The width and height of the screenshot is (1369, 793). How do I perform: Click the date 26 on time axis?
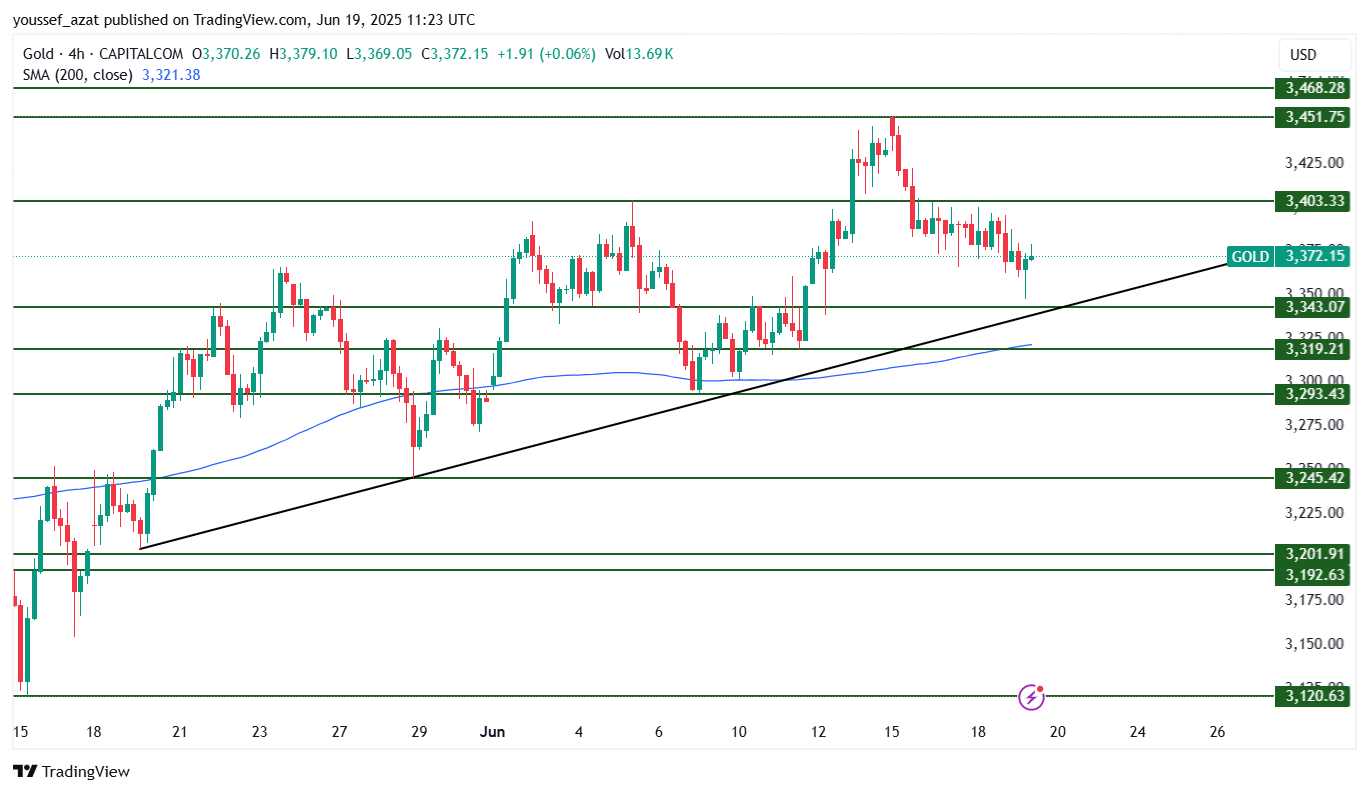click(x=1217, y=732)
